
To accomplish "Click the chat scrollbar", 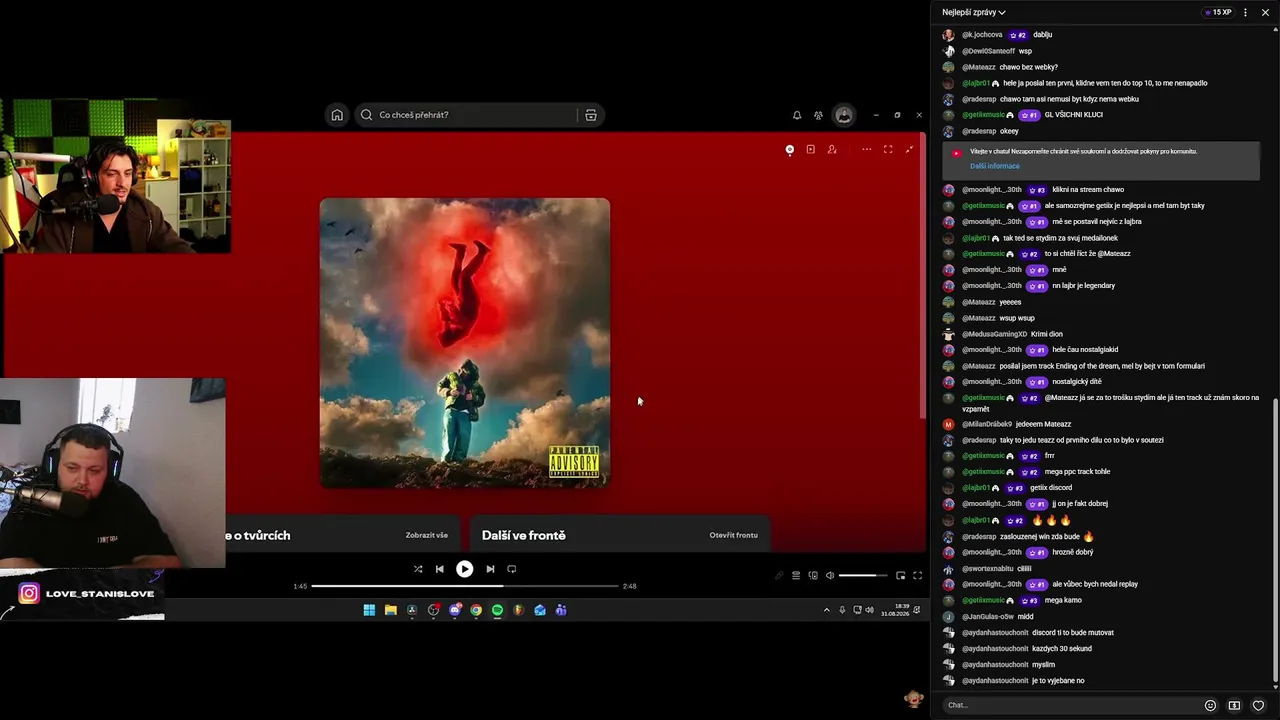I will click(x=1275, y=540).
